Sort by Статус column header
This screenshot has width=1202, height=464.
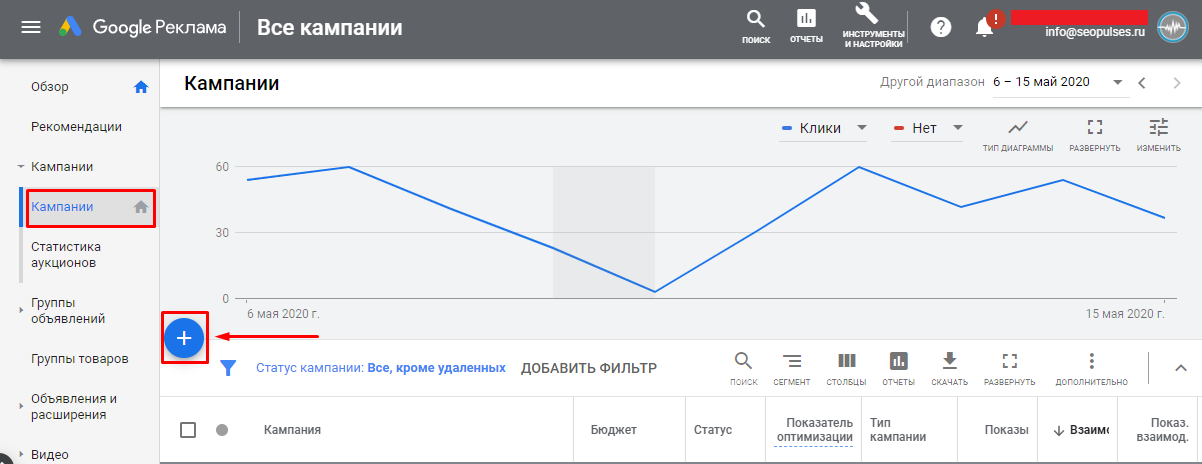tap(713, 430)
